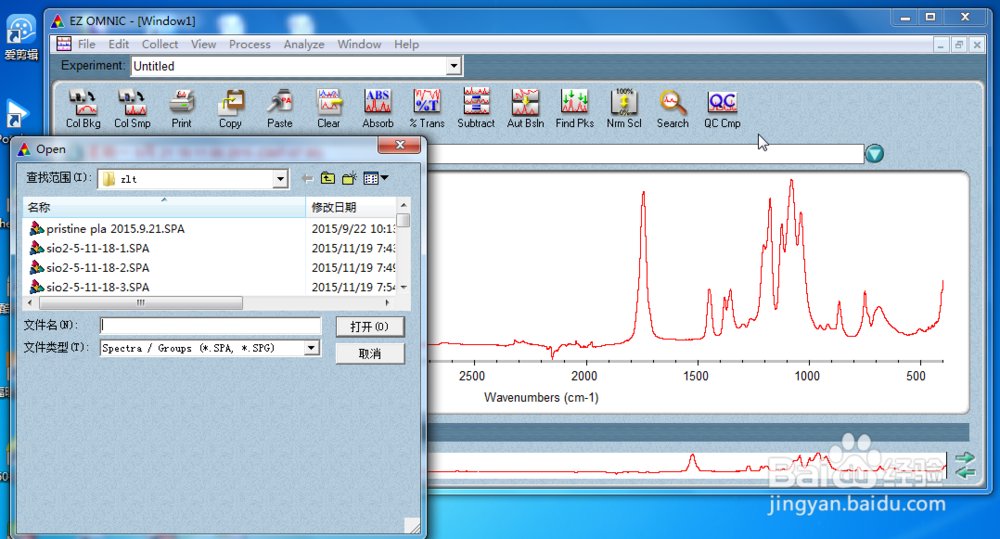1000x539 pixels.
Task: Click the Copy toolbar icon
Action: coord(230,108)
